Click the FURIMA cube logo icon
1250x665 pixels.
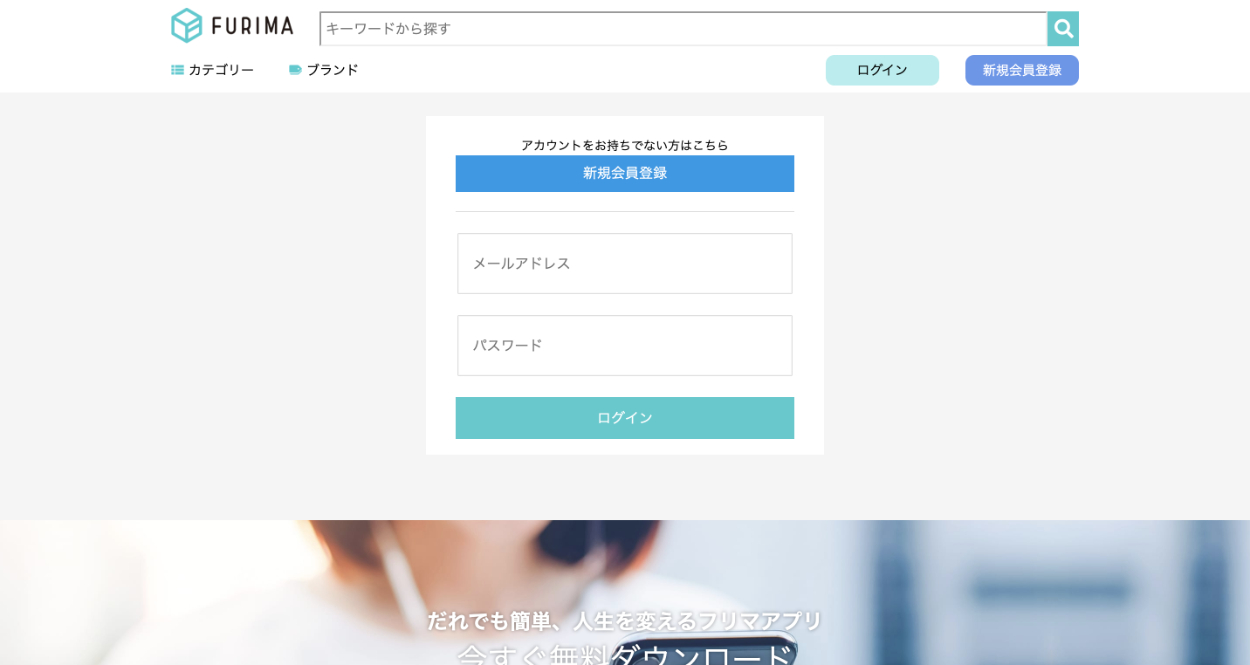[187, 26]
